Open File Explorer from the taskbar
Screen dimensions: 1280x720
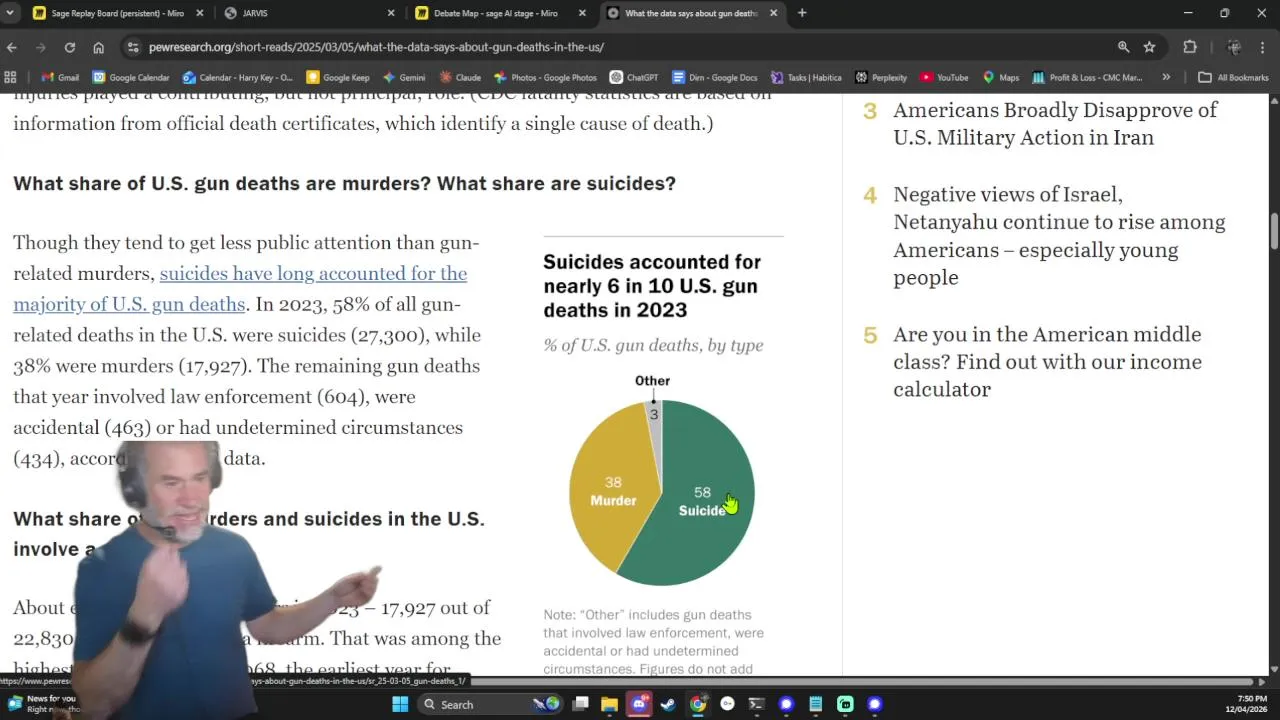click(609, 704)
